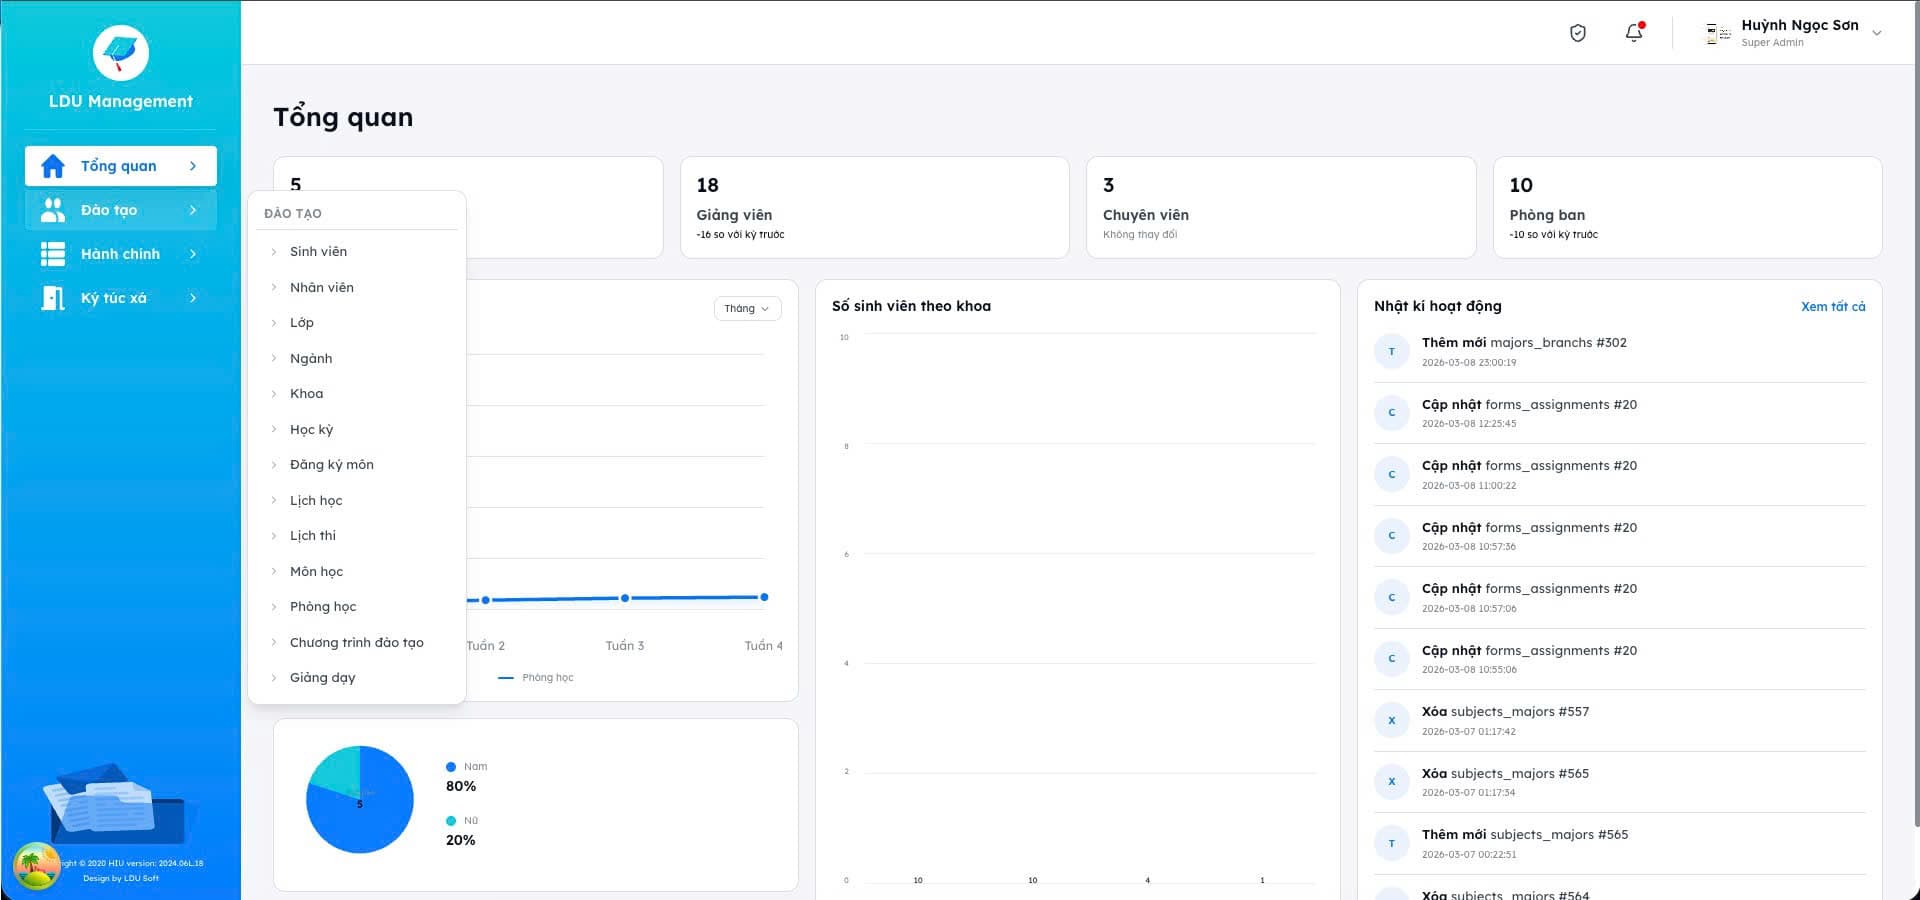Open the Xem tất cả activity log link
The height and width of the screenshot is (900, 1920).
tap(1833, 307)
